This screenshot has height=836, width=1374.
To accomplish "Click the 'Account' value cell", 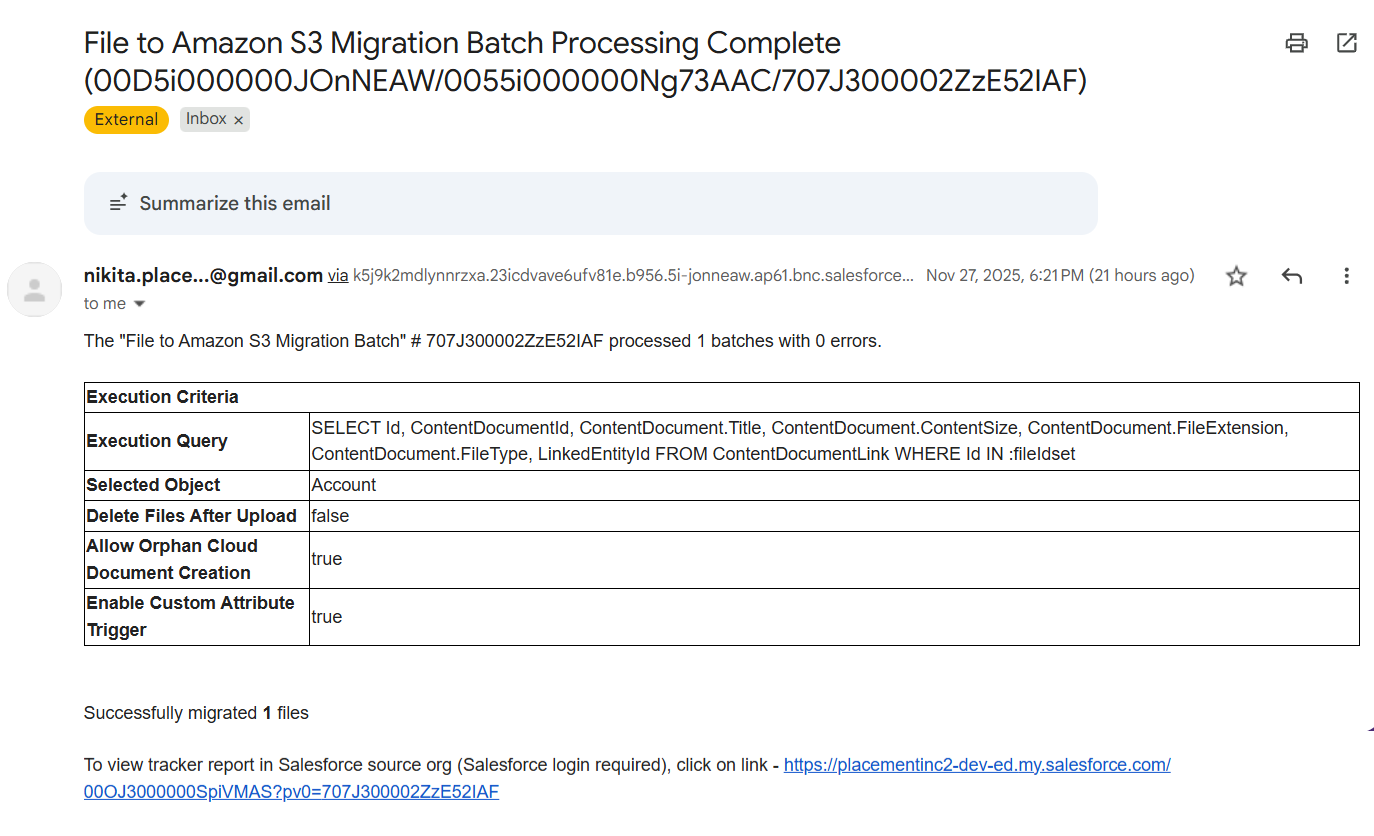I will pyautogui.click(x=834, y=485).
